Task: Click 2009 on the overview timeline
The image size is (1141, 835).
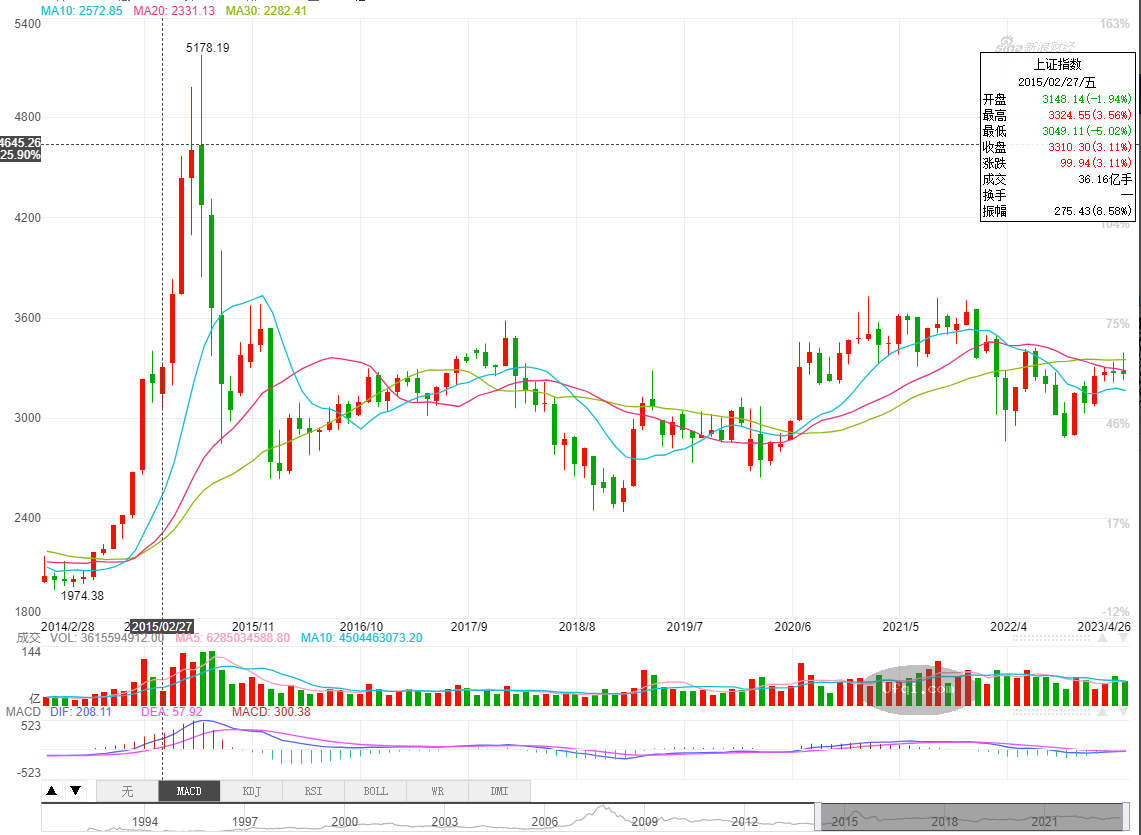Action: (x=644, y=822)
